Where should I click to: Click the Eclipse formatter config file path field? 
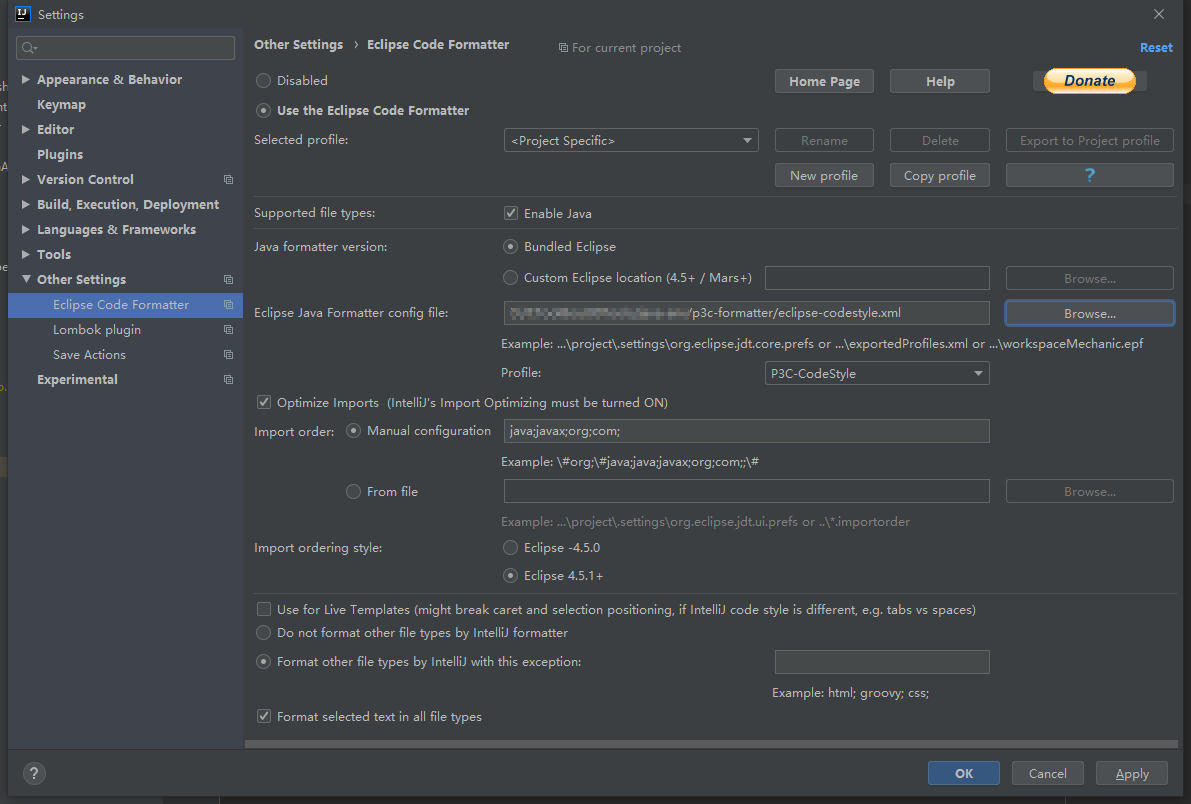pos(747,313)
